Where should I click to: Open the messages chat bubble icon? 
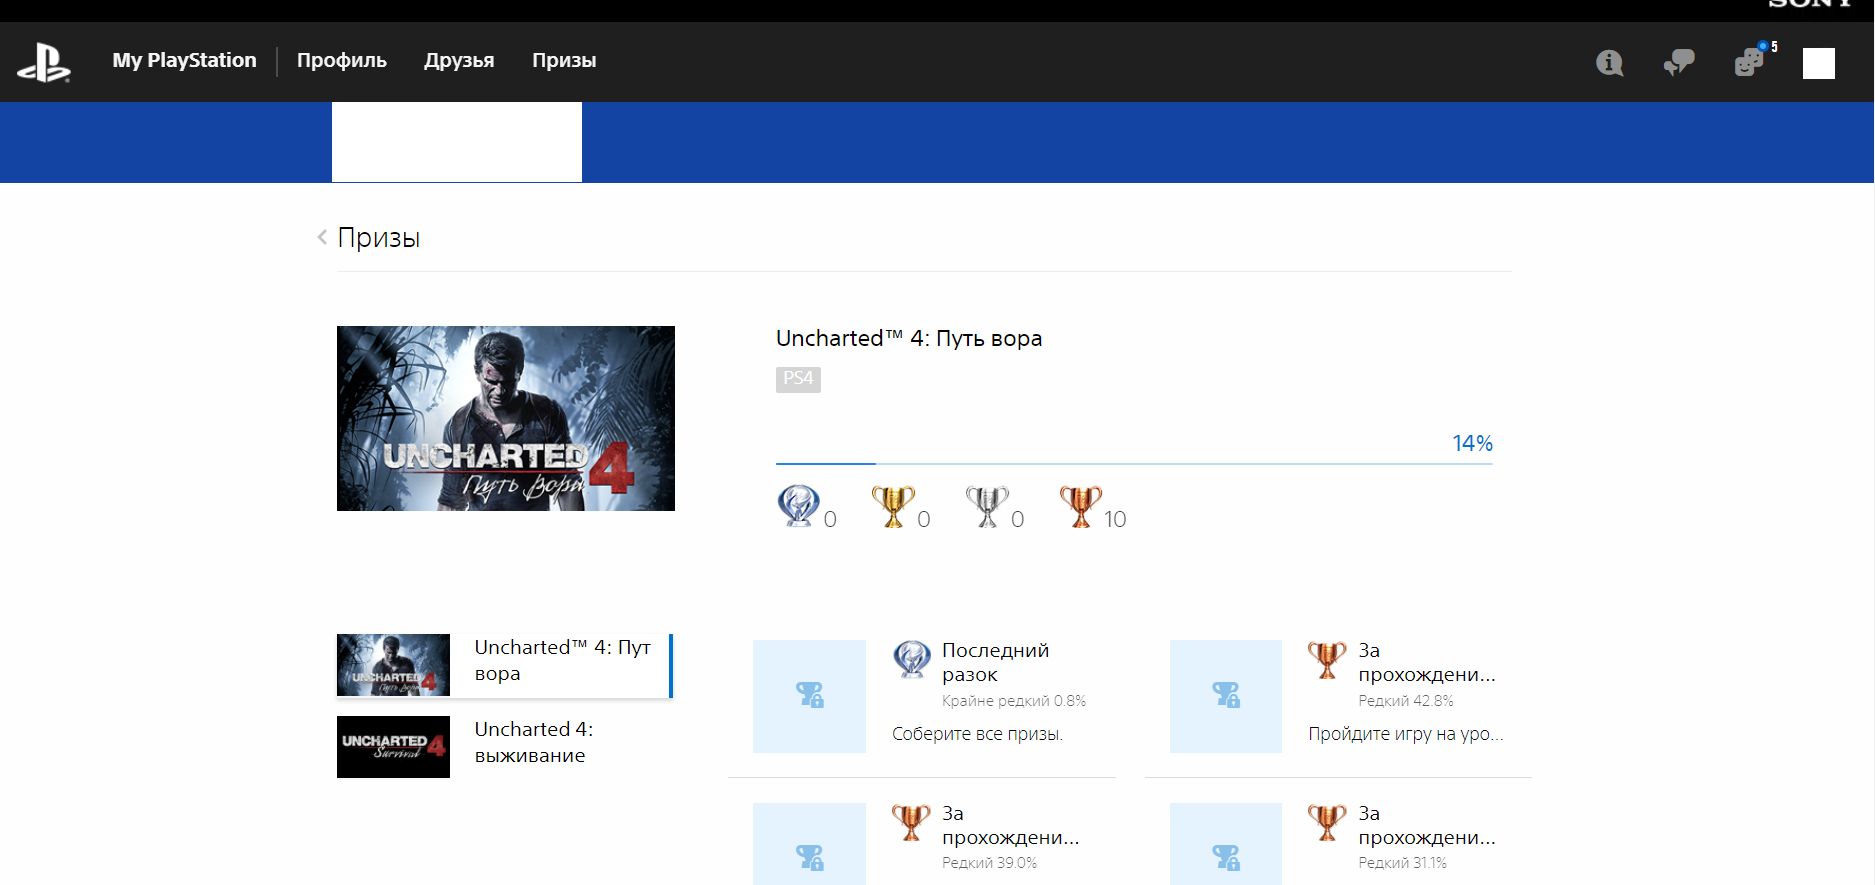pos(1679,63)
